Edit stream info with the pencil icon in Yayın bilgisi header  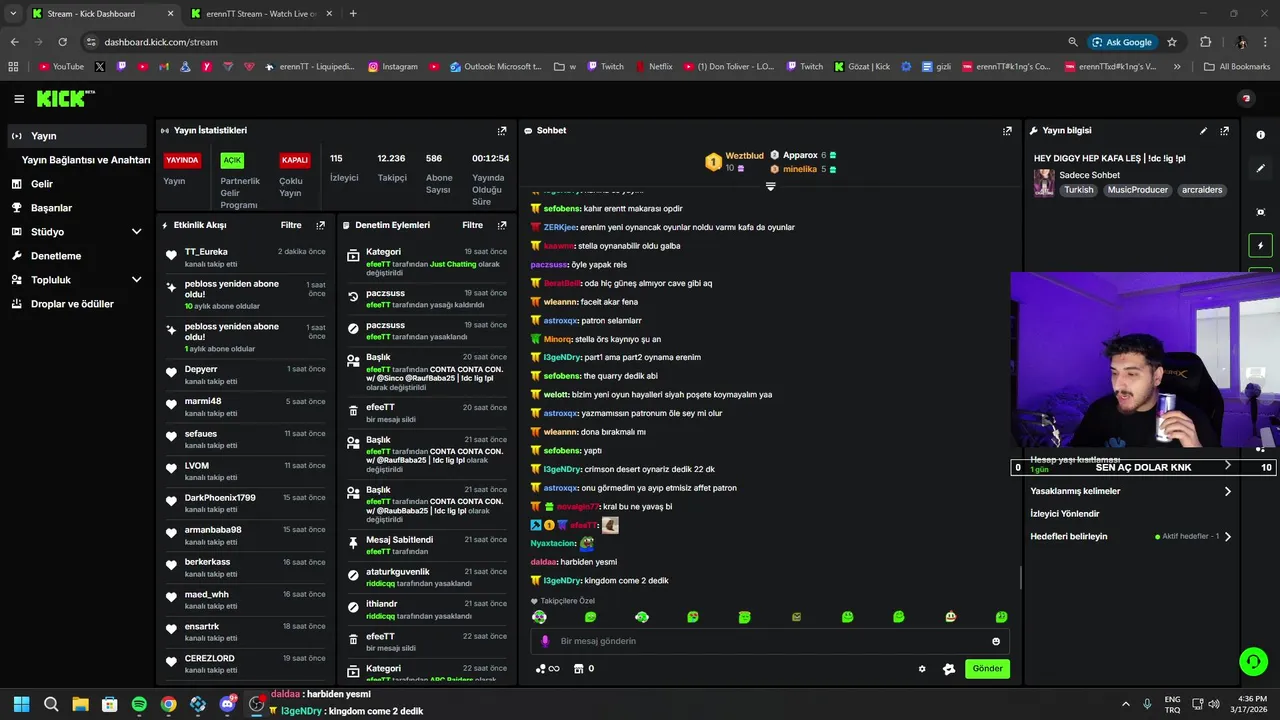pyautogui.click(x=1203, y=131)
